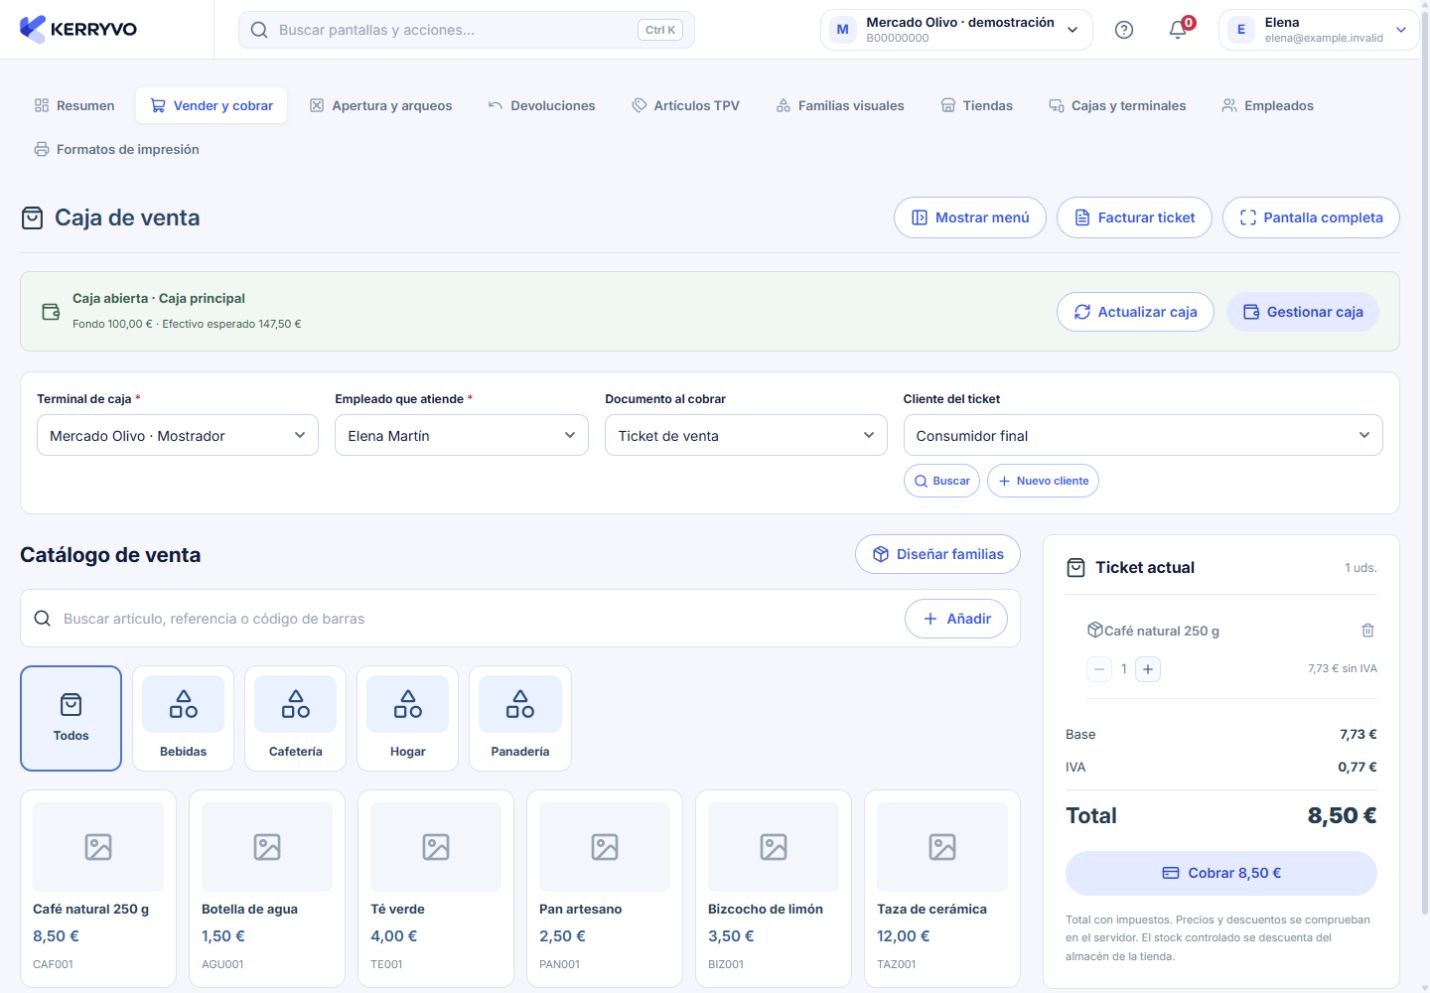Open Formatos de impresión tab

[x=117, y=149]
